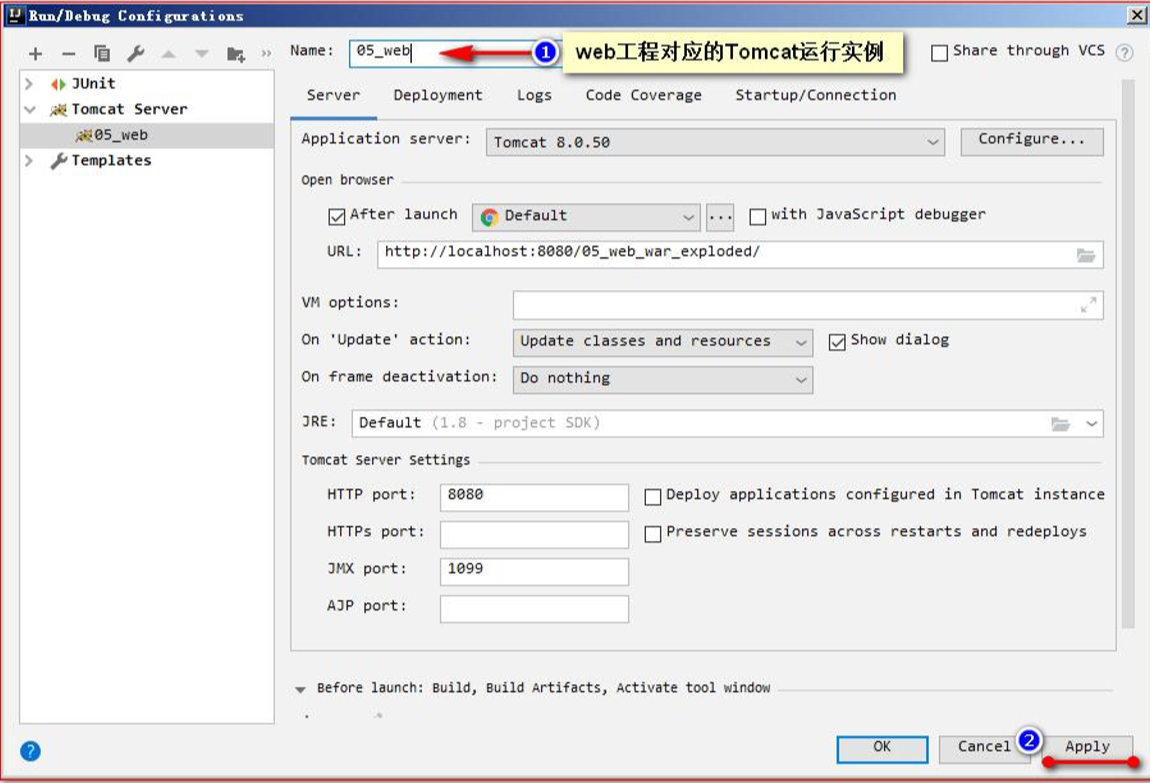The height and width of the screenshot is (783, 1150).
Task: Expand JUnit tree node
Action: (29, 84)
